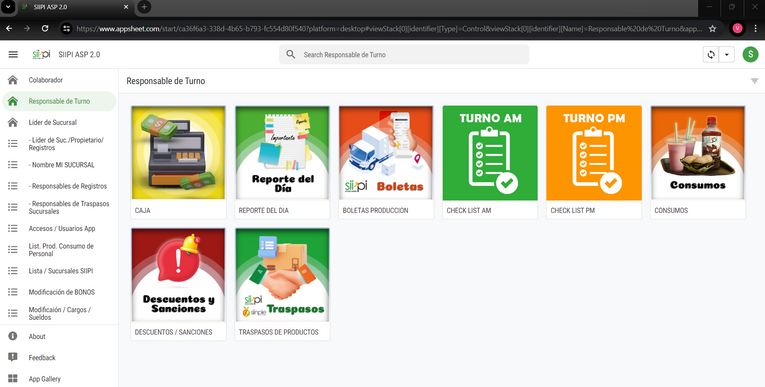
Task: Open the hamburger navigation menu
Action: point(13,54)
